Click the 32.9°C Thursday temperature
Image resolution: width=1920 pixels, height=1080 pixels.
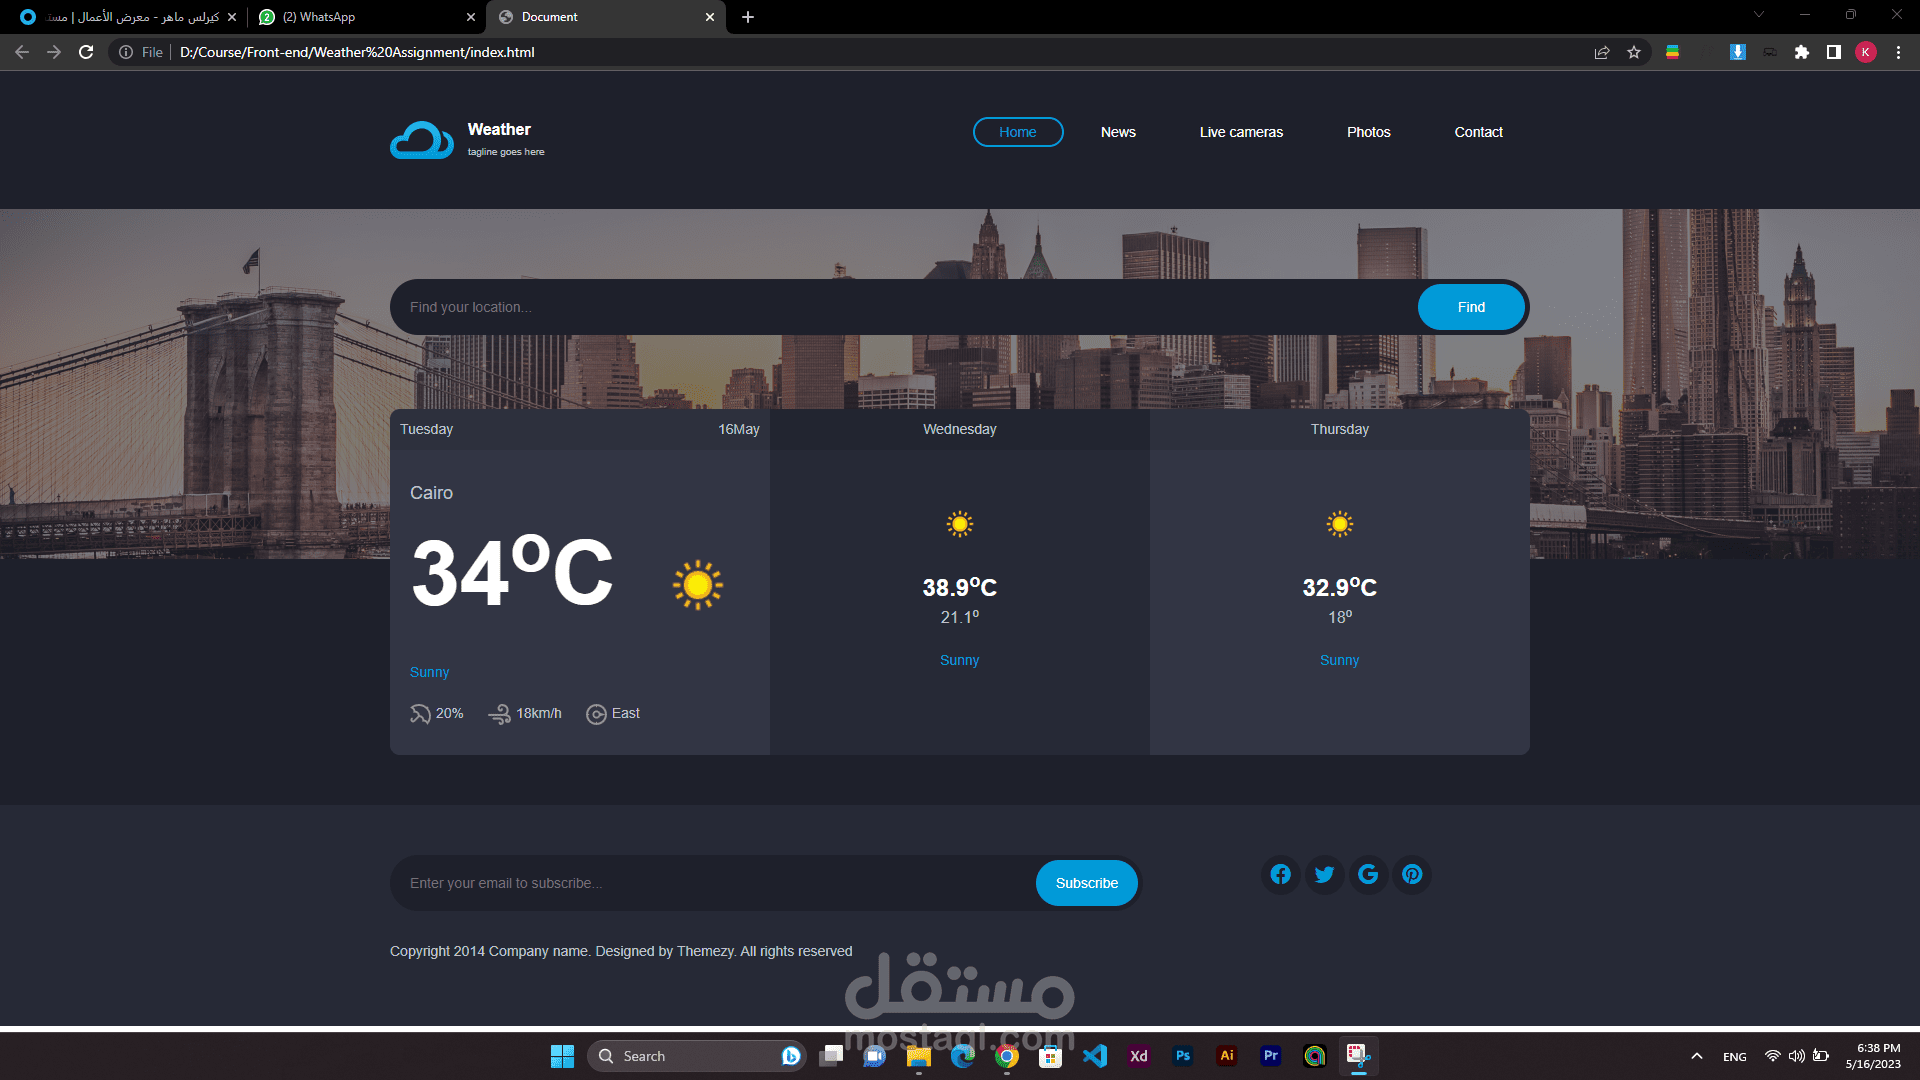1340,587
